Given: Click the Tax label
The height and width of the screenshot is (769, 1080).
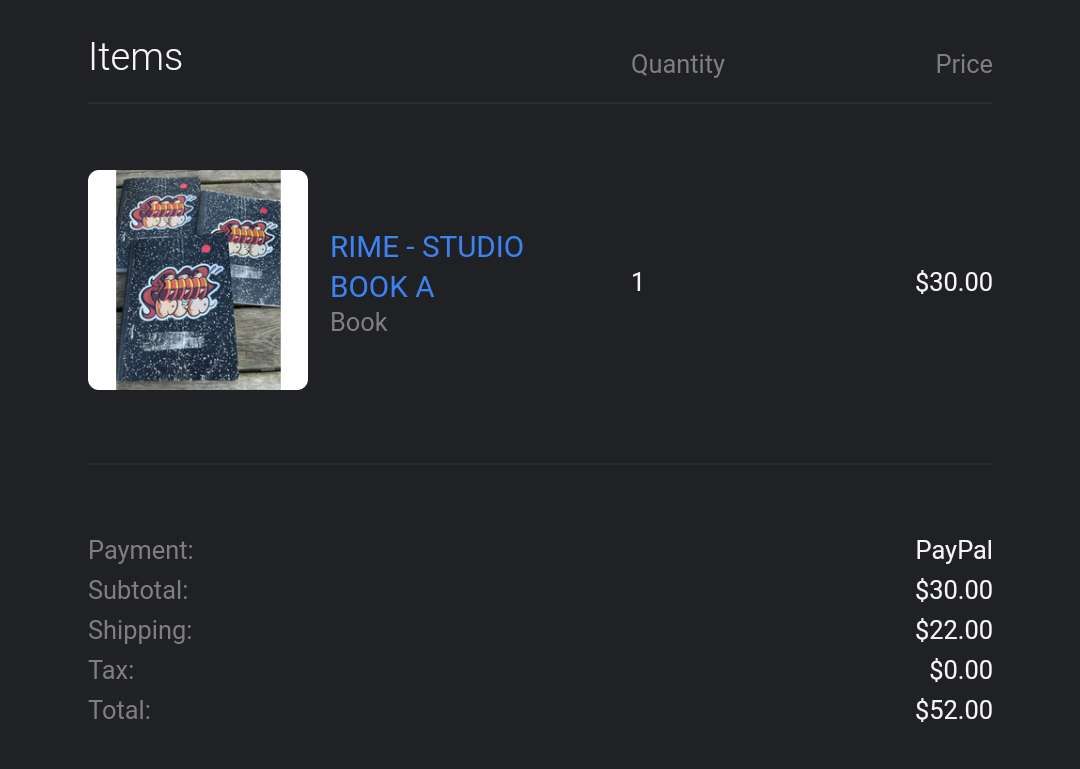Looking at the screenshot, I should coord(110,670).
